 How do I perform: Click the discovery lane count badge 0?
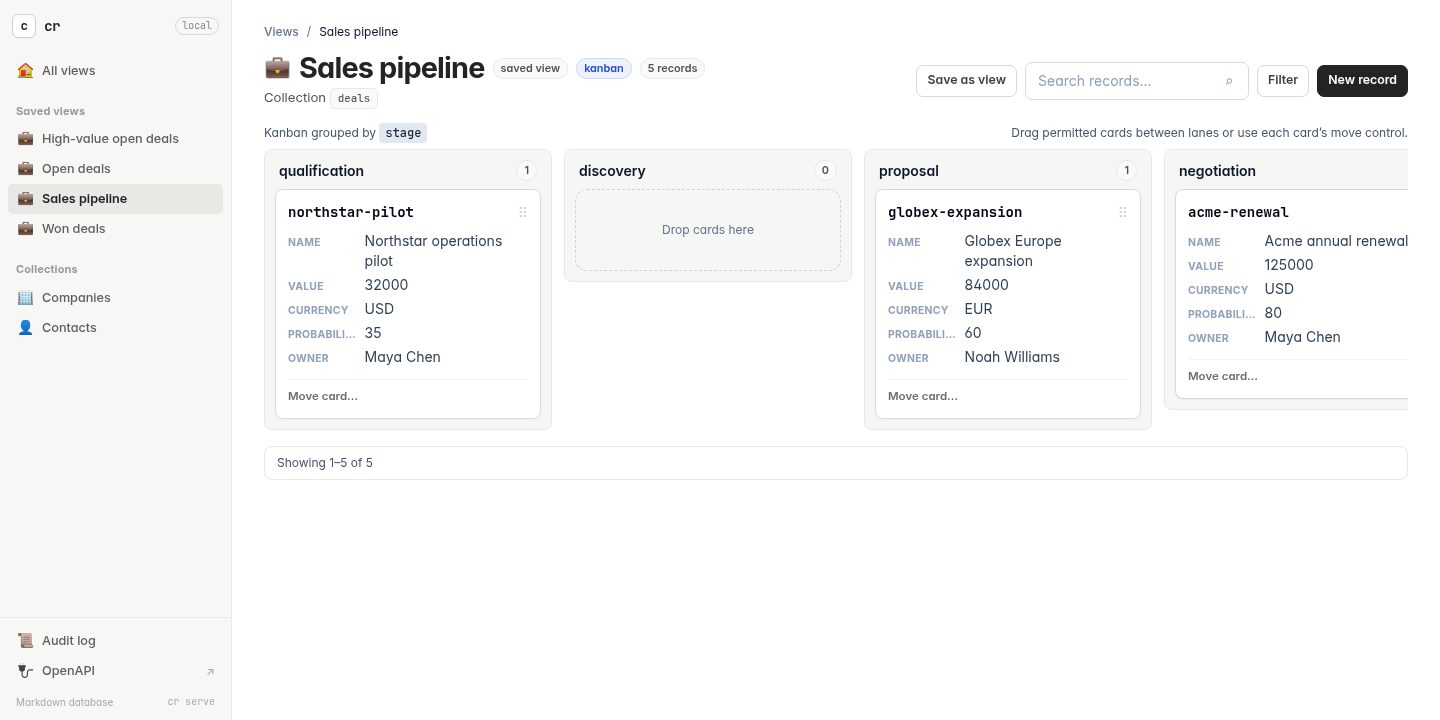point(825,171)
